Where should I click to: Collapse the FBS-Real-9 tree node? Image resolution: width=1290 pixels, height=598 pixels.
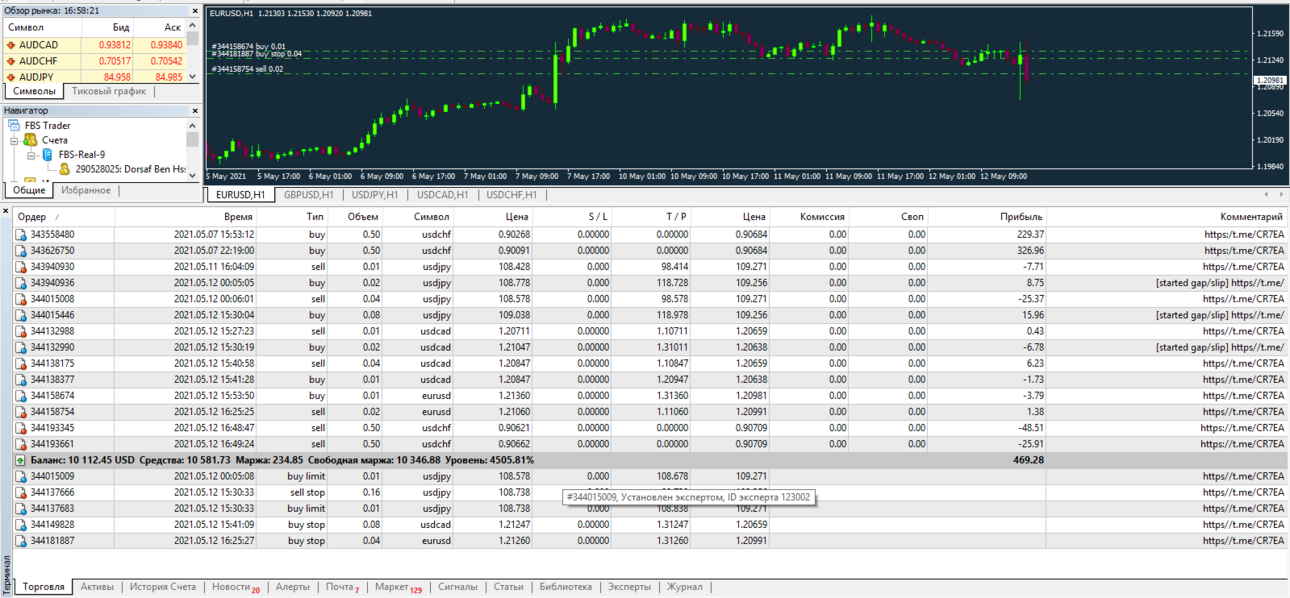pos(31,155)
